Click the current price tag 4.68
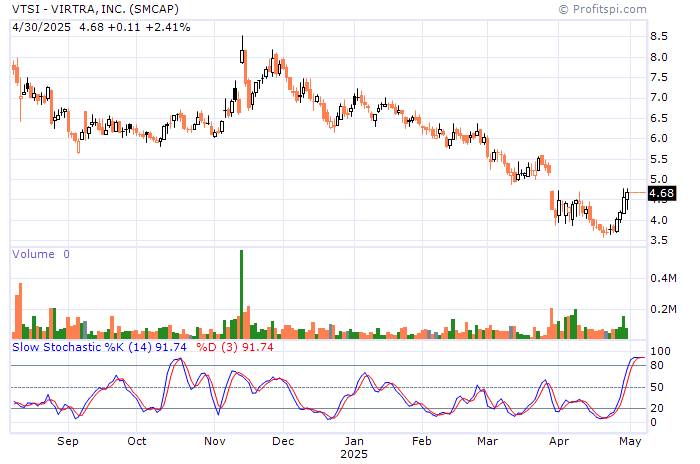The height and width of the screenshot is (464, 700). (x=661, y=193)
